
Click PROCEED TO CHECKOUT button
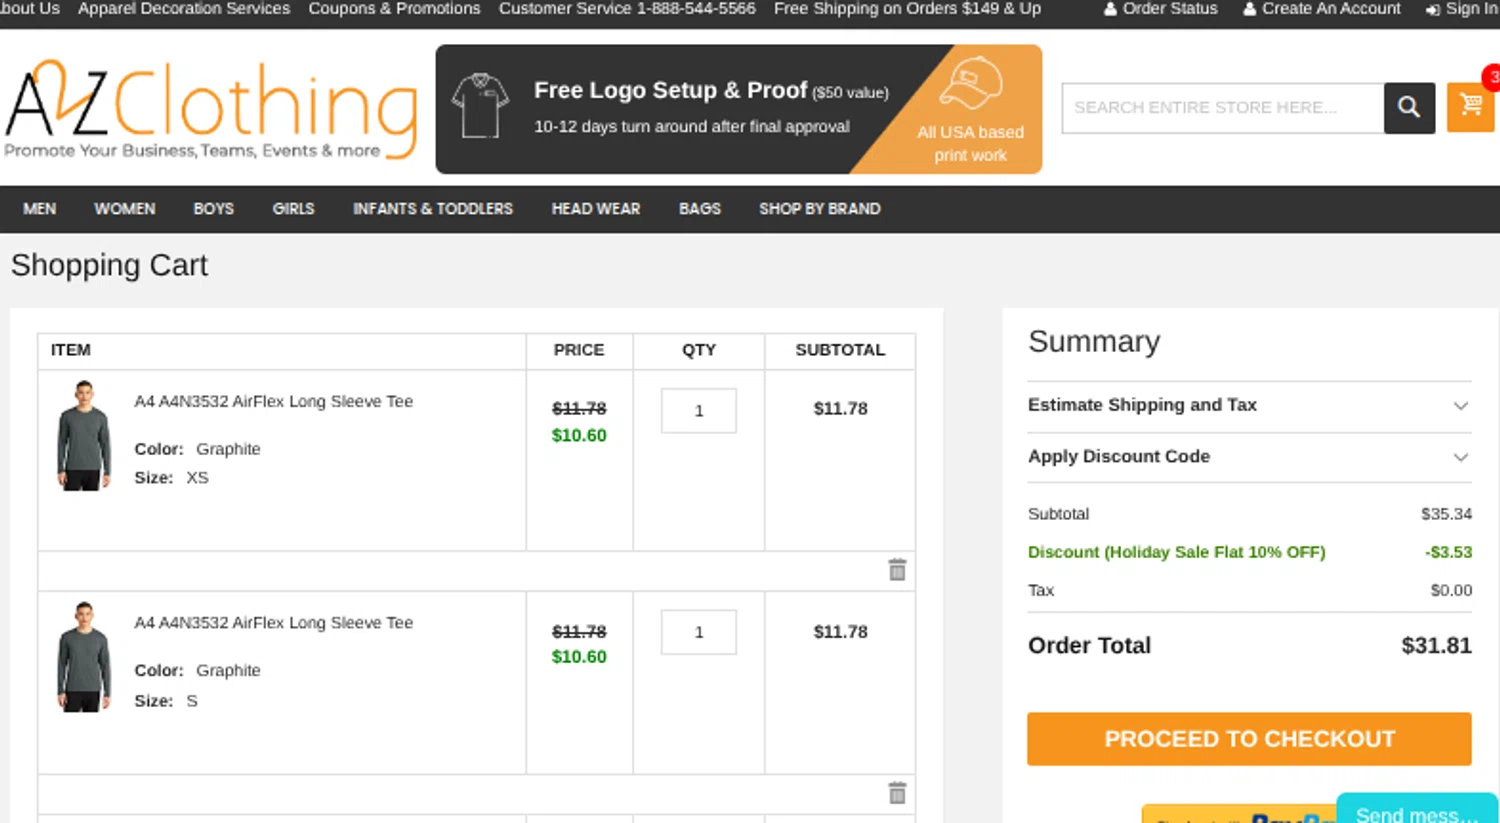(1249, 739)
